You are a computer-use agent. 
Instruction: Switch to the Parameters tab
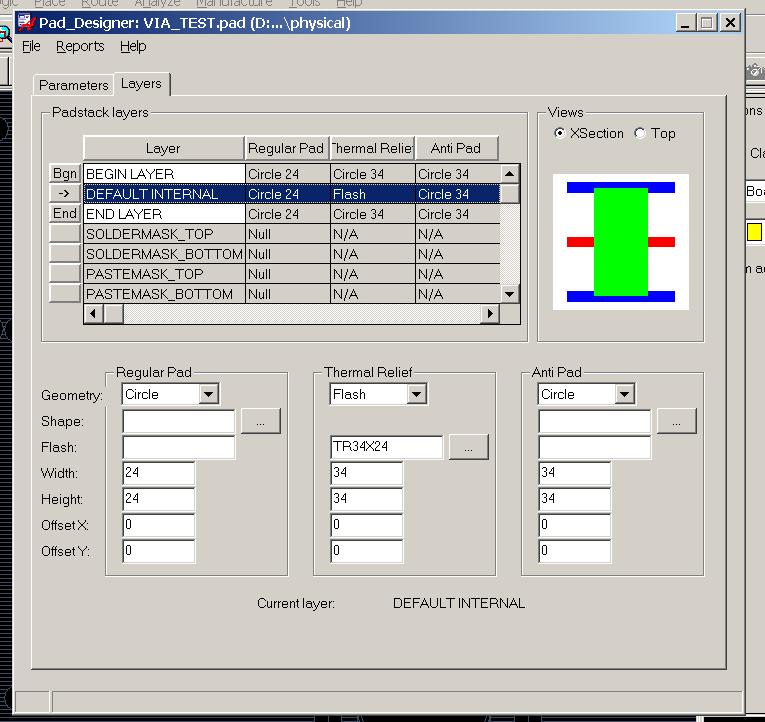(x=73, y=85)
